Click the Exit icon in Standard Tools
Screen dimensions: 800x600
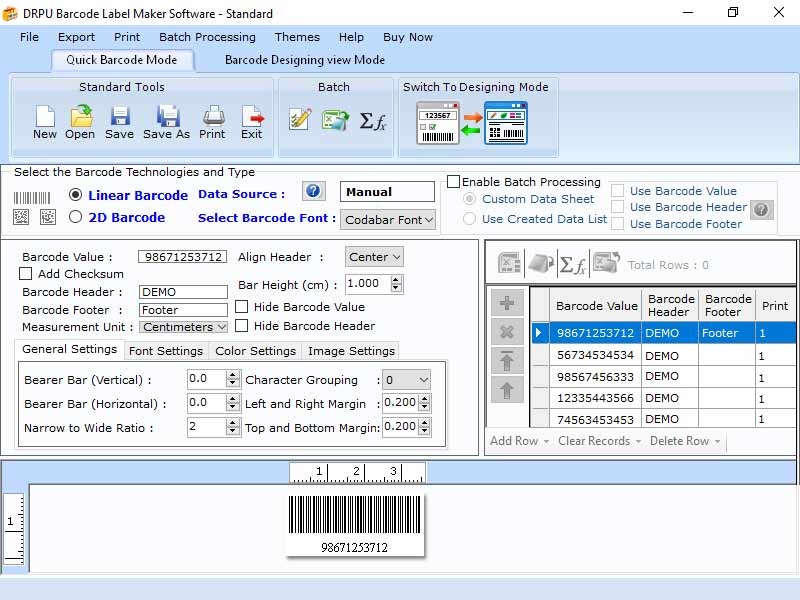click(252, 118)
